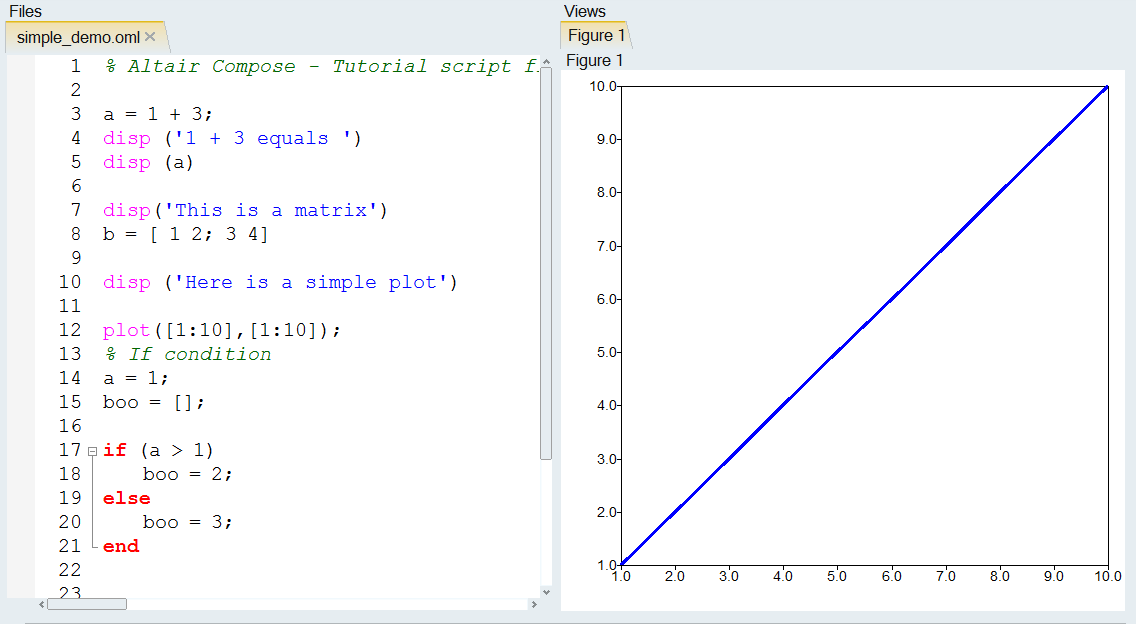Click the editor horizontal scrollbar thumb
The image size is (1136, 624).
87,604
